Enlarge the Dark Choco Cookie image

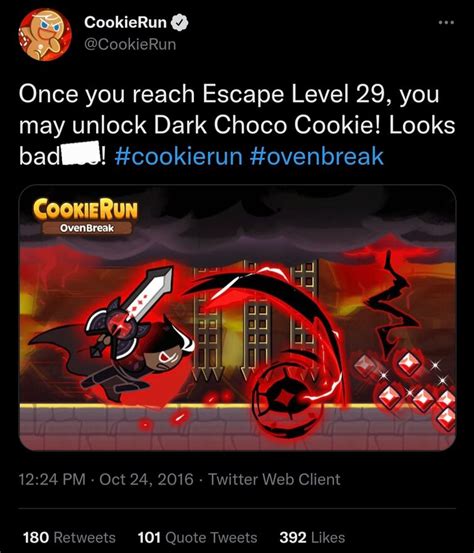[x=237, y=318]
